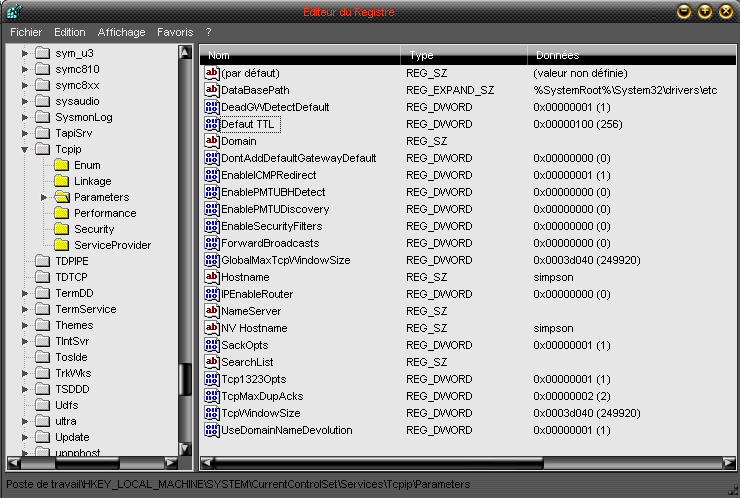The height and width of the screenshot is (498, 740).
Task: Select the Performance subkey
Action: pos(105,213)
